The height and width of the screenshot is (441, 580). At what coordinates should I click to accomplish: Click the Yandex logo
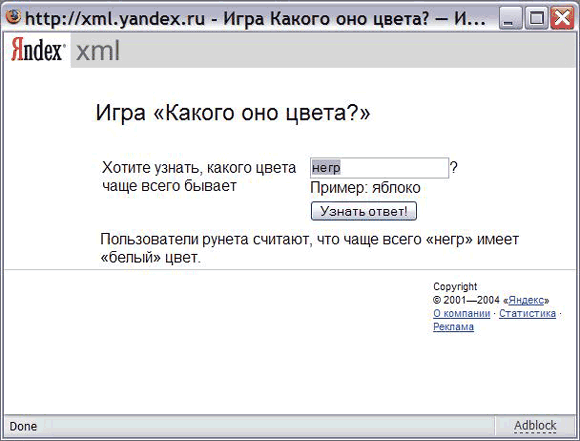38,50
